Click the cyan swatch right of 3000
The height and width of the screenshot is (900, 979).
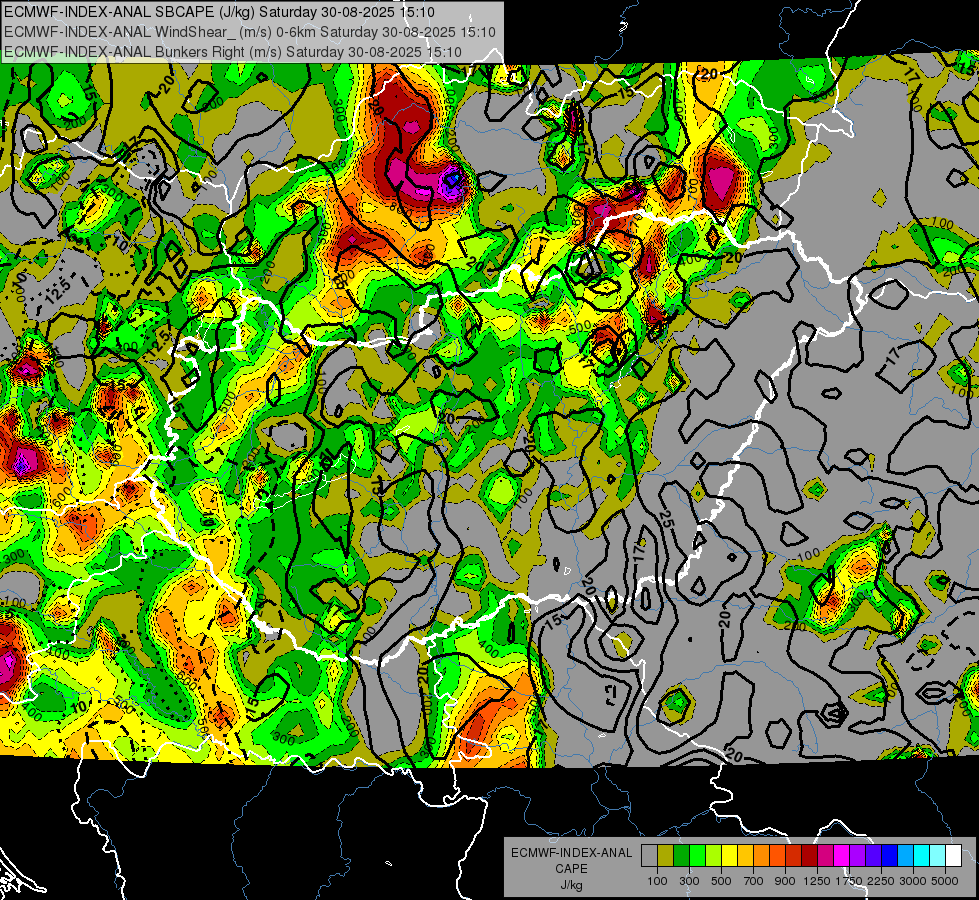click(x=922, y=856)
